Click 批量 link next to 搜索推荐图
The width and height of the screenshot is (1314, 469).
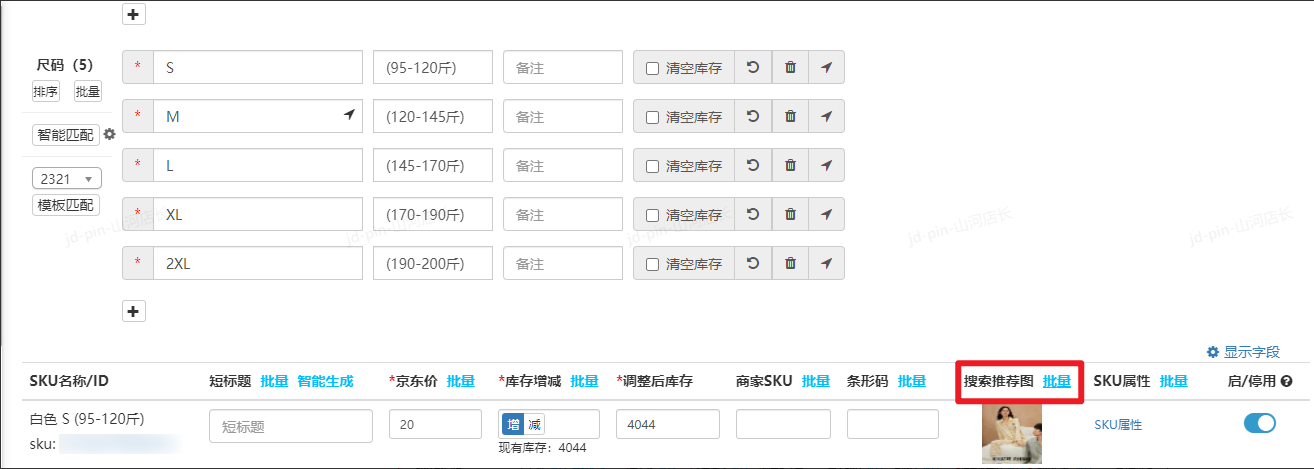(x=1056, y=381)
